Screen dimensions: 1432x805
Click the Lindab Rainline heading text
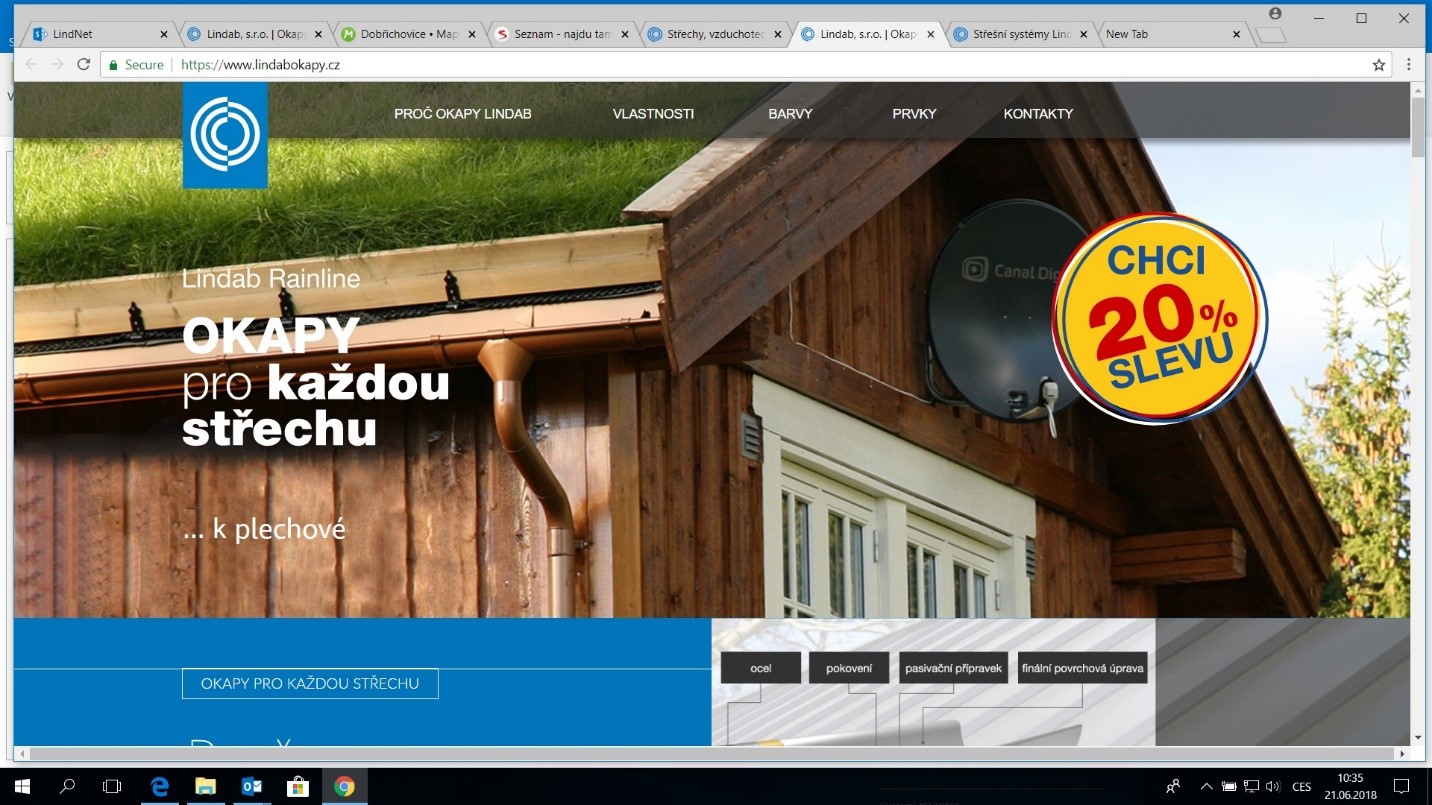point(271,278)
